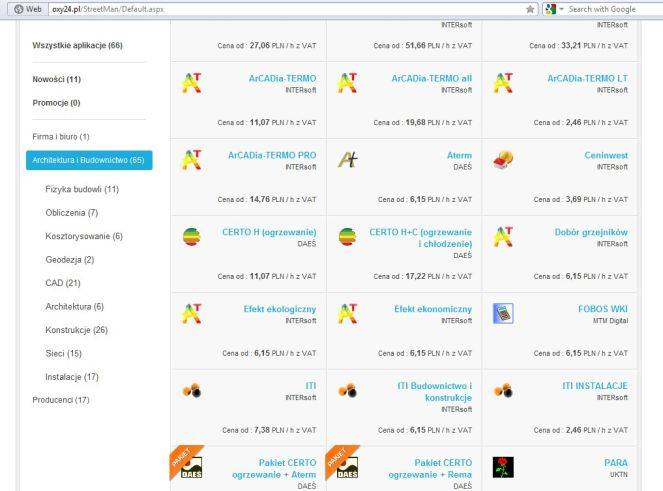Screen dimensions: 663x491
Task: Click the oxy24.pl address bar
Action: 293,9
